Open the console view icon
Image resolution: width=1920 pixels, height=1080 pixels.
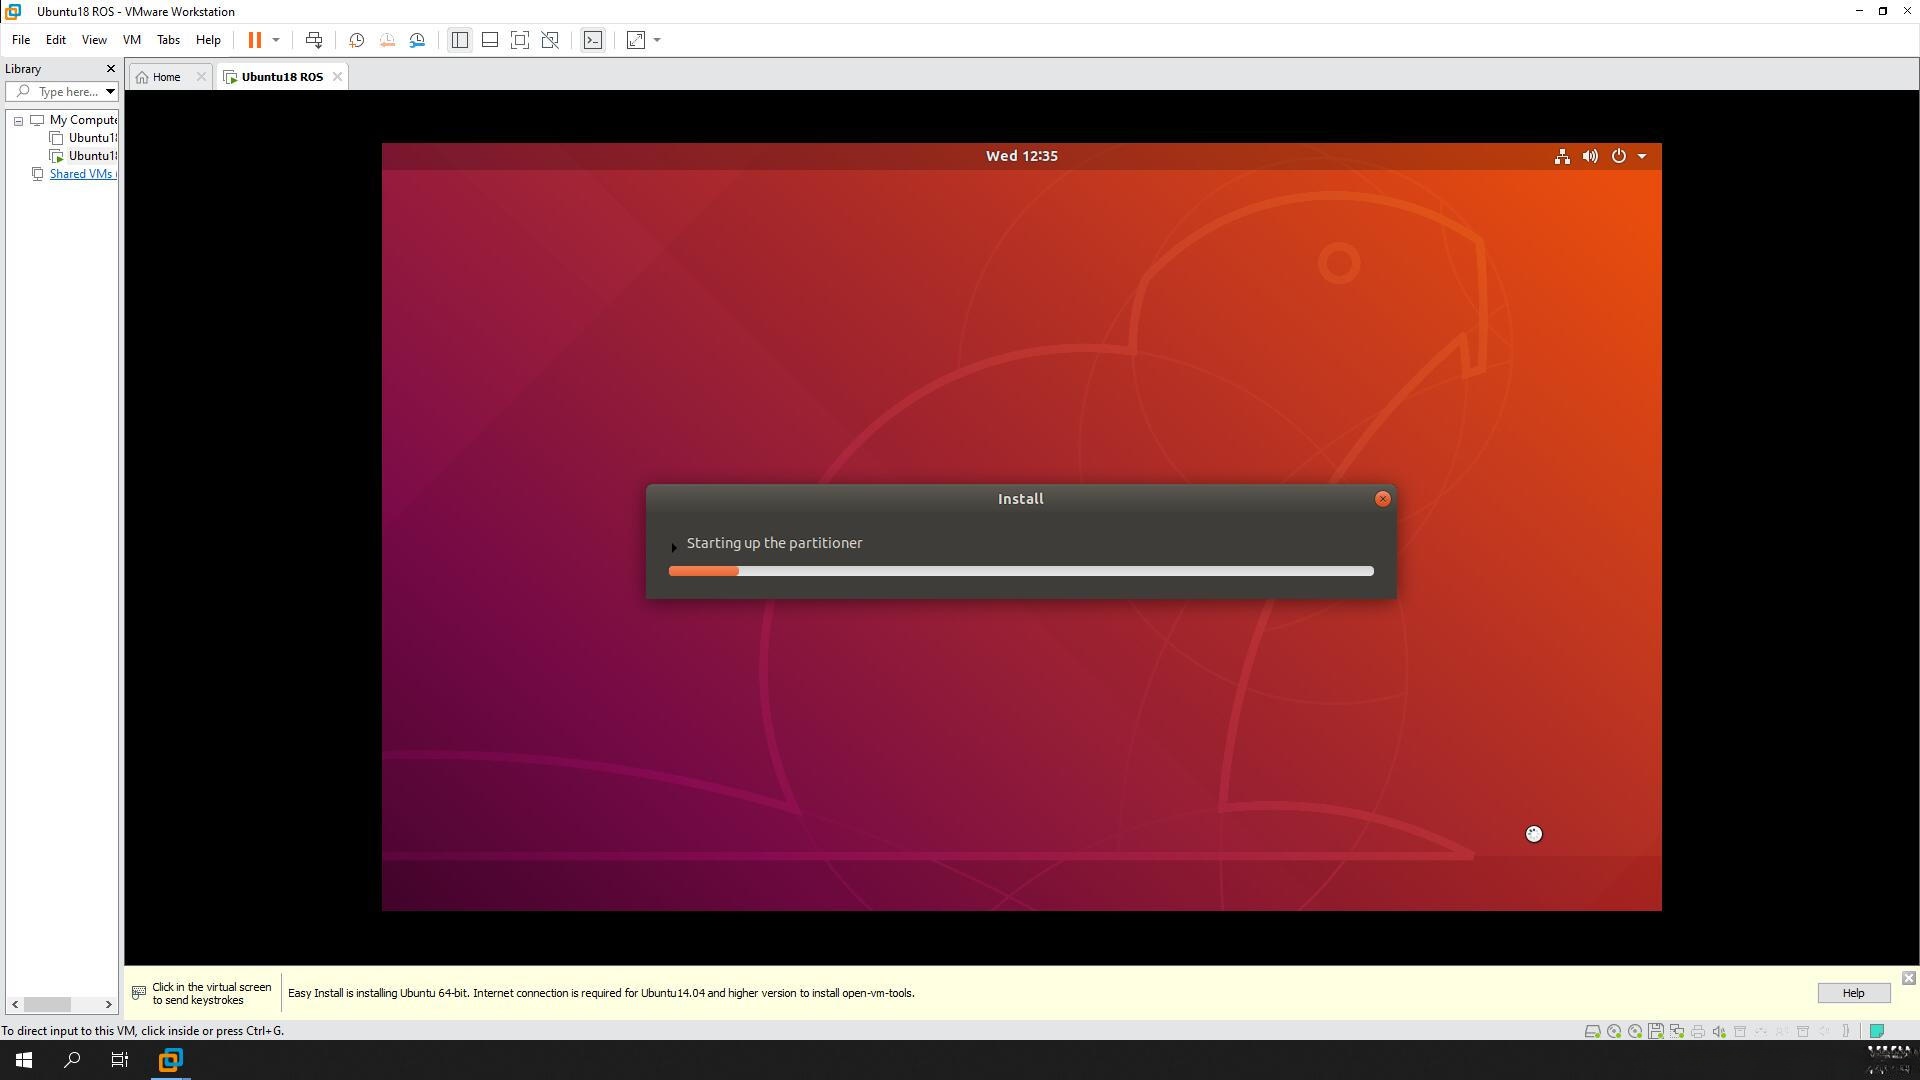click(593, 40)
